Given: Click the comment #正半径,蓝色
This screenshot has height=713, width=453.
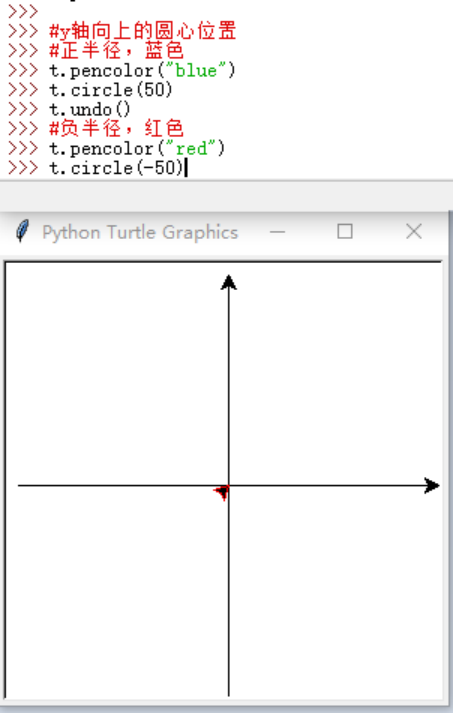Looking at the screenshot, I should point(116,50).
